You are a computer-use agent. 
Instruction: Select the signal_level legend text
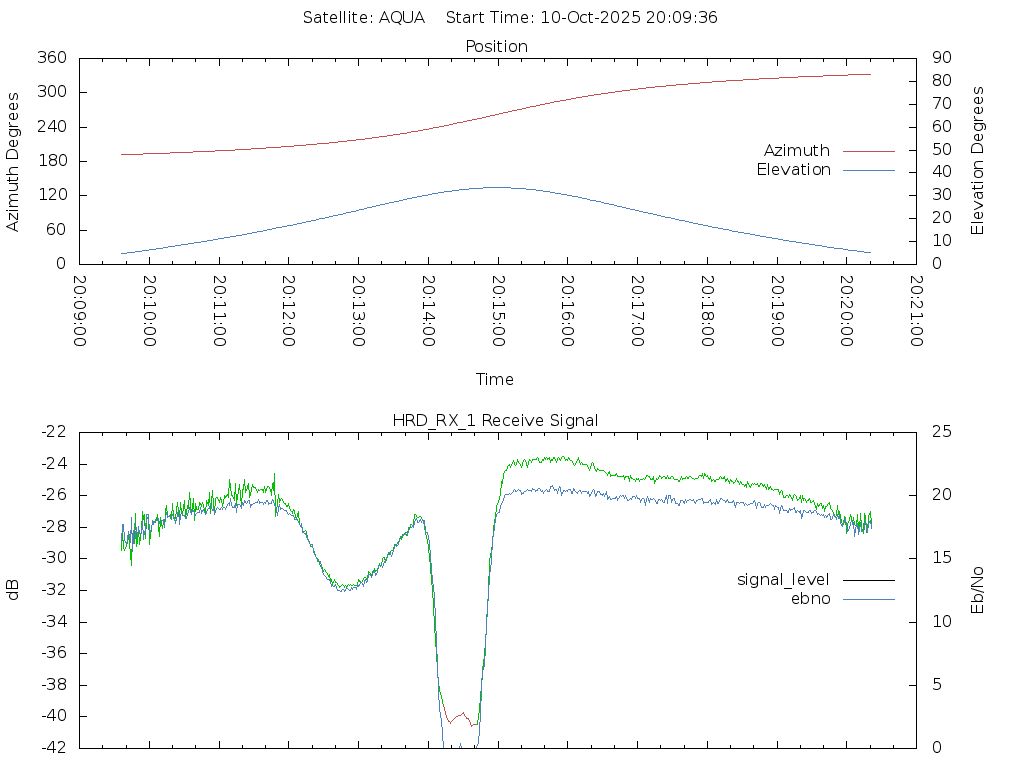tap(783, 580)
